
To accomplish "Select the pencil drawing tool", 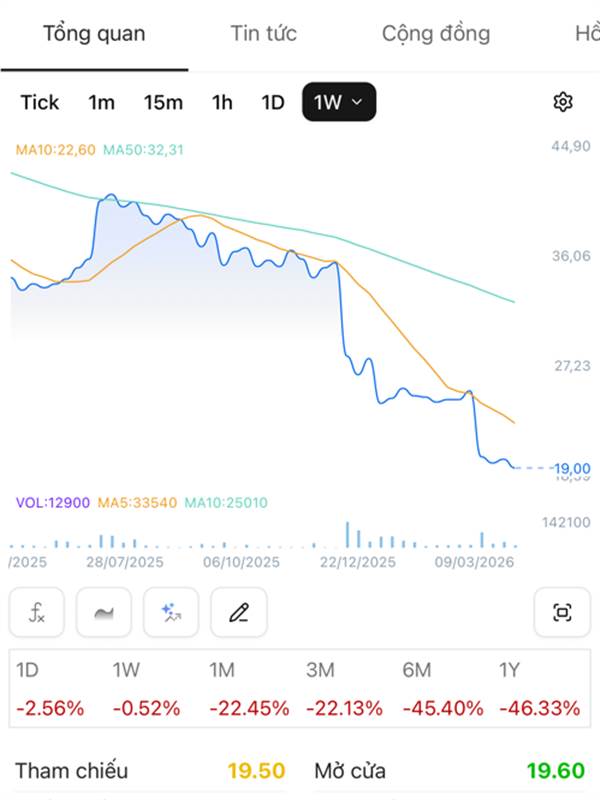I will point(238,613).
